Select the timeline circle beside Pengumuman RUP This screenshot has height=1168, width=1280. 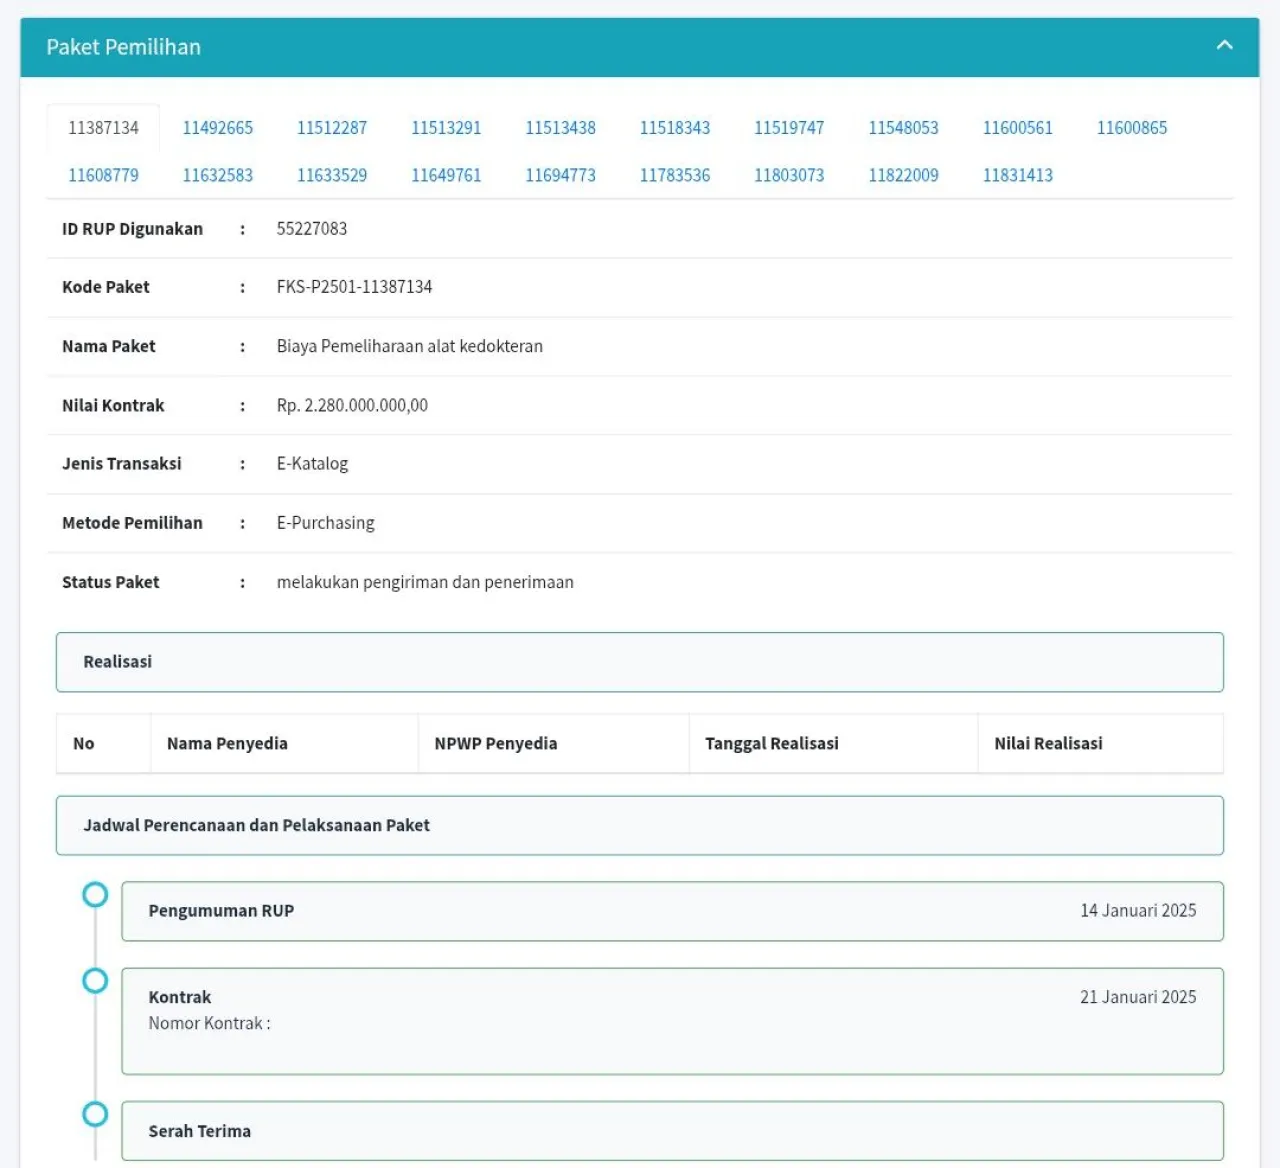95,894
